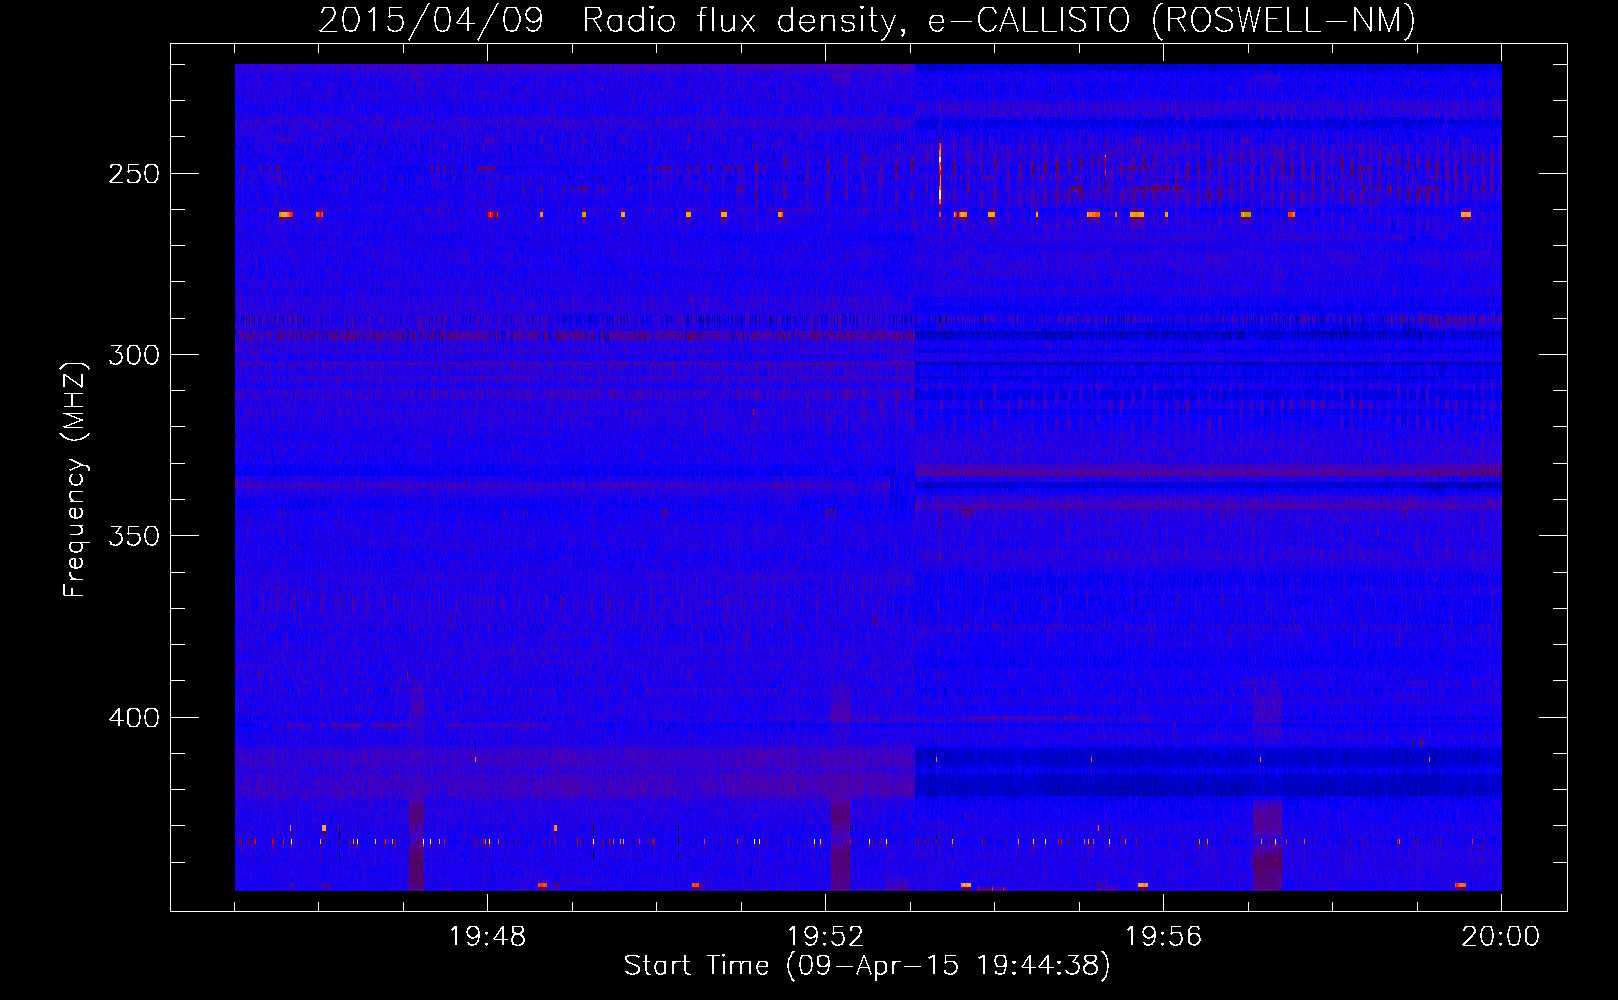
Task: Click the bright vertical burst near 250 MHz
Action: point(940,175)
